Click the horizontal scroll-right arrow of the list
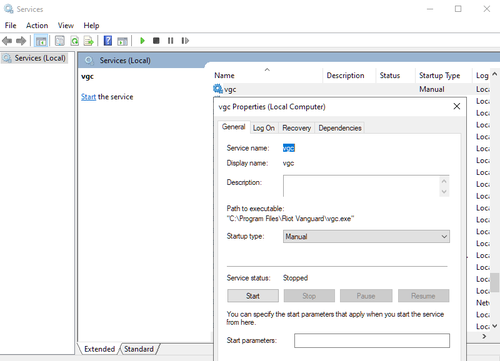This screenshot has width=500, height=361. 484,337
